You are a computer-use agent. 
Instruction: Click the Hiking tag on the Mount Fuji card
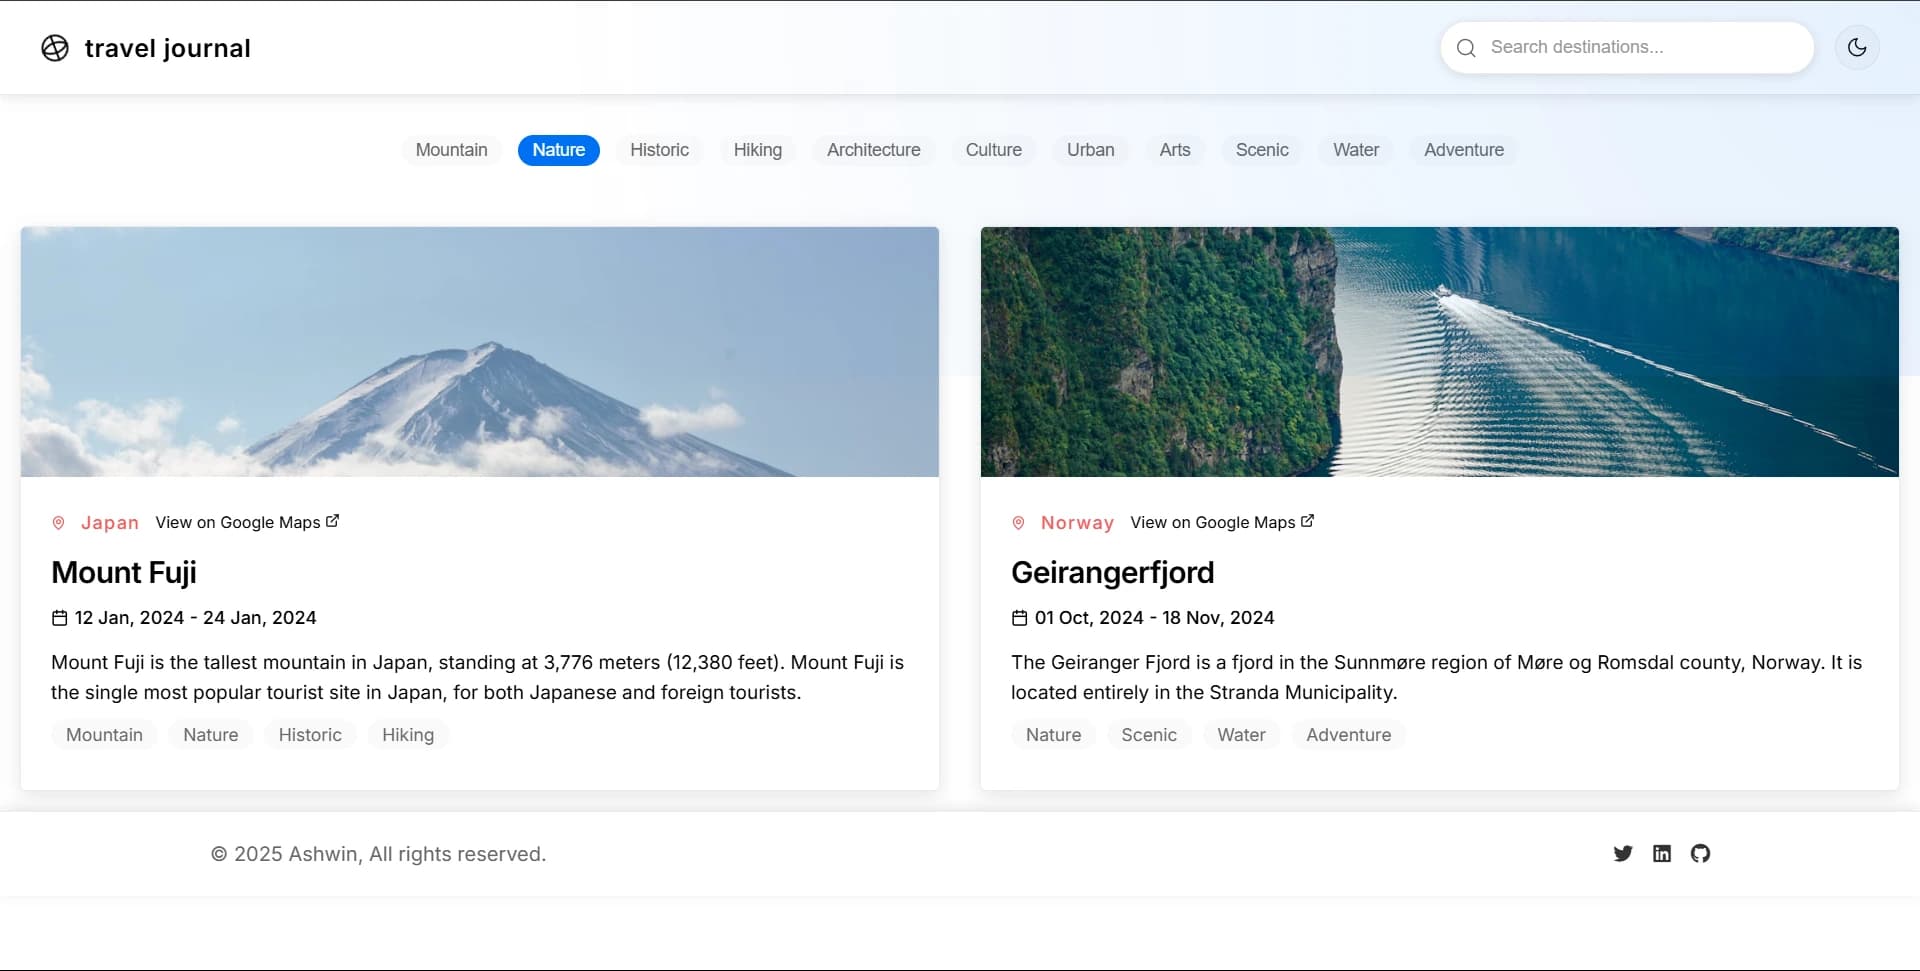click(x=407, y=734)
